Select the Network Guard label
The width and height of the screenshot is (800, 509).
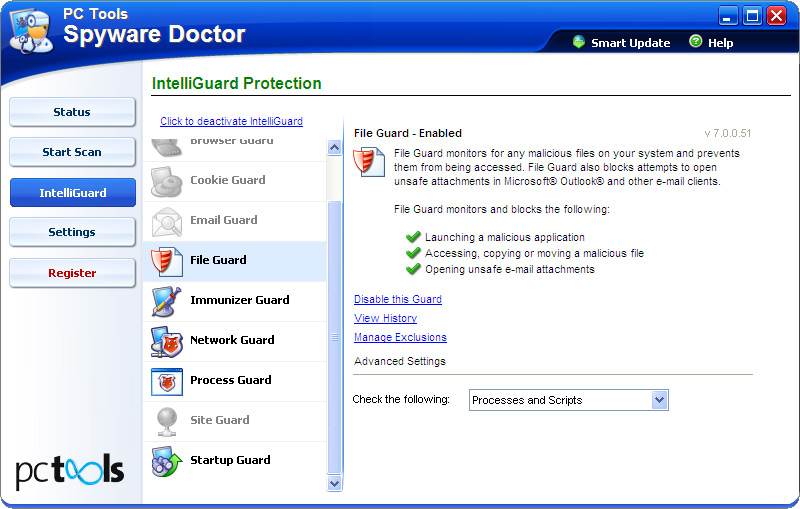(232, 340)
